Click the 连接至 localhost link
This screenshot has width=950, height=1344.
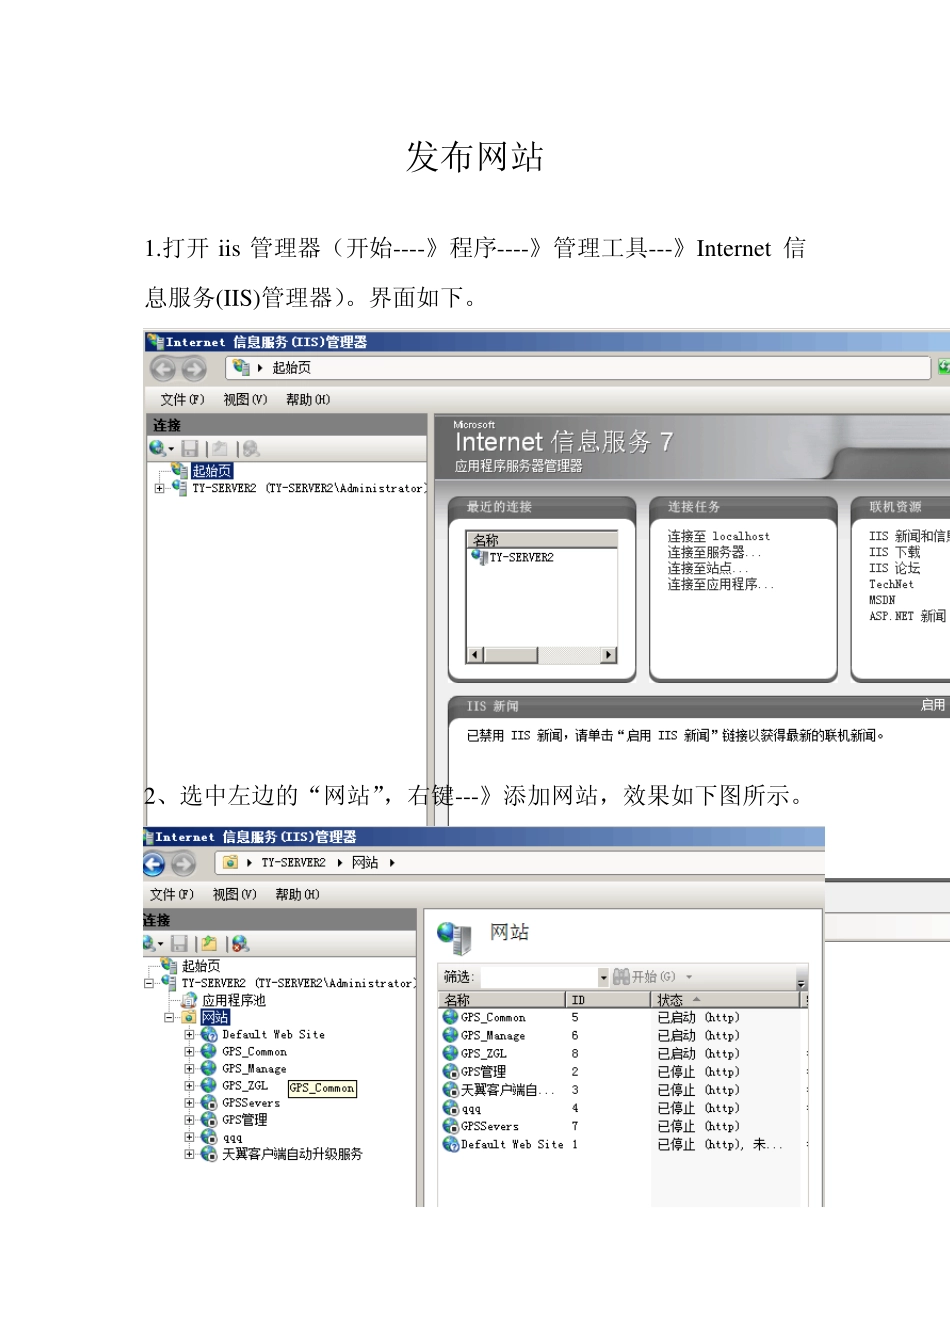pos(719,536)
